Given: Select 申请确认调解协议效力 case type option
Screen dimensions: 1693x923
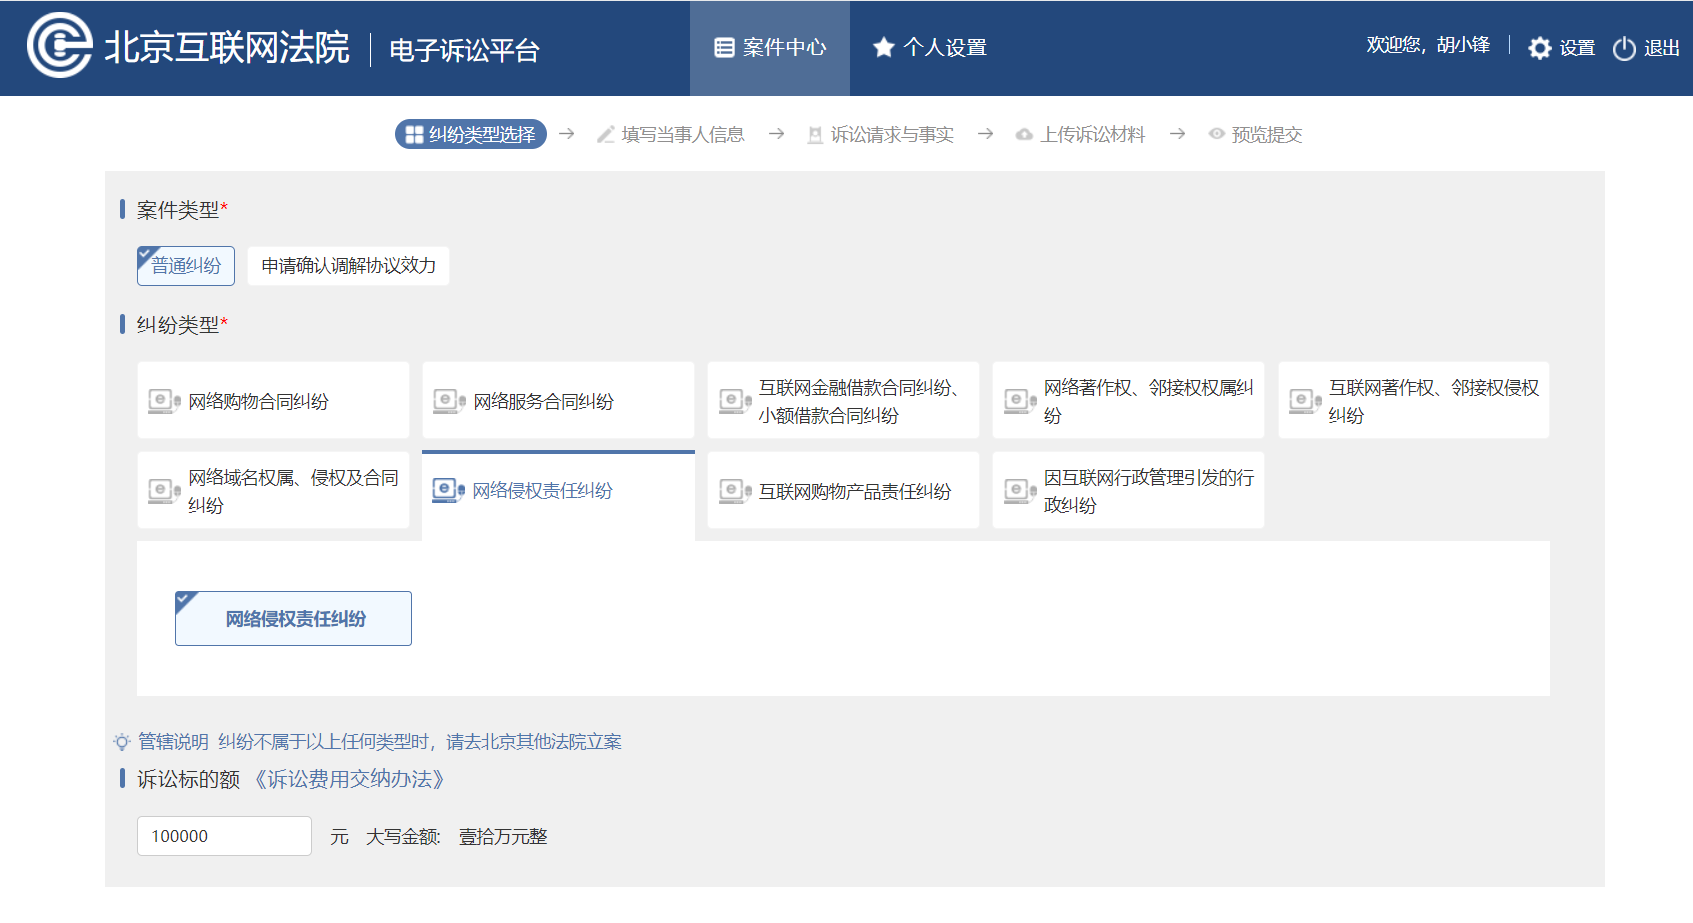Looking at the screenshot, I should (x=348, y=266).
